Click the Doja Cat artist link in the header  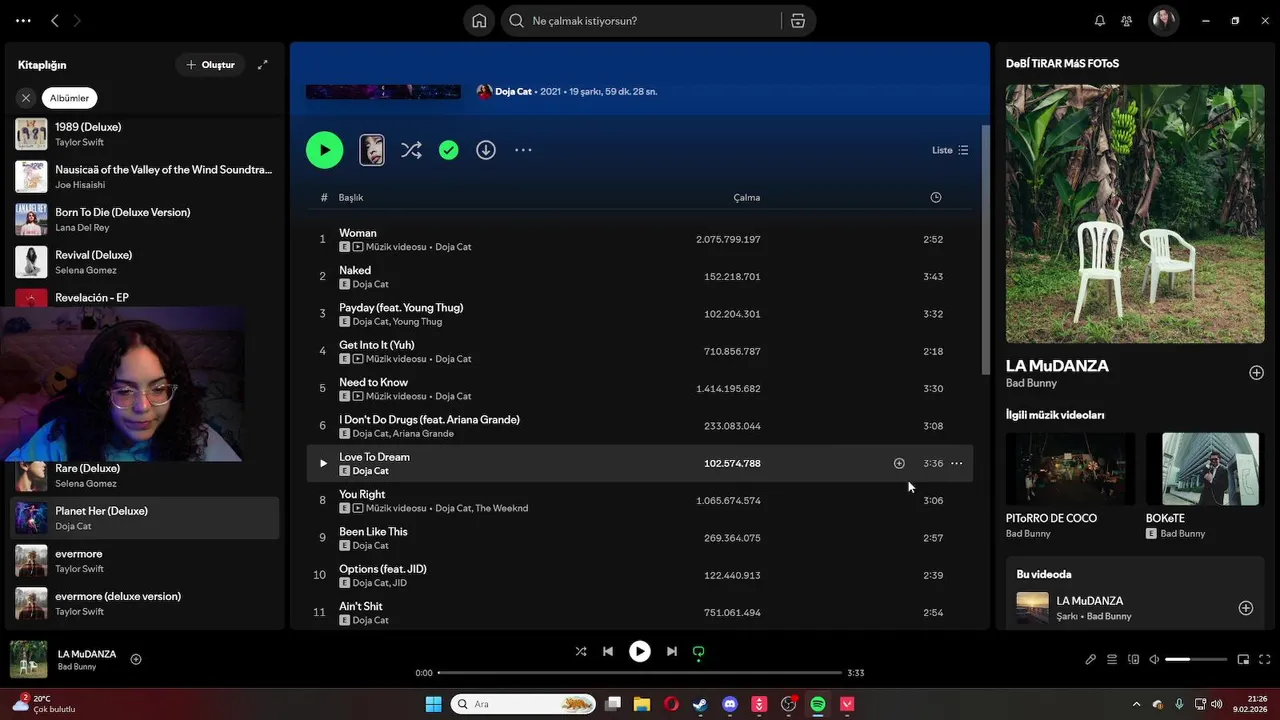(x=513, y=91)
